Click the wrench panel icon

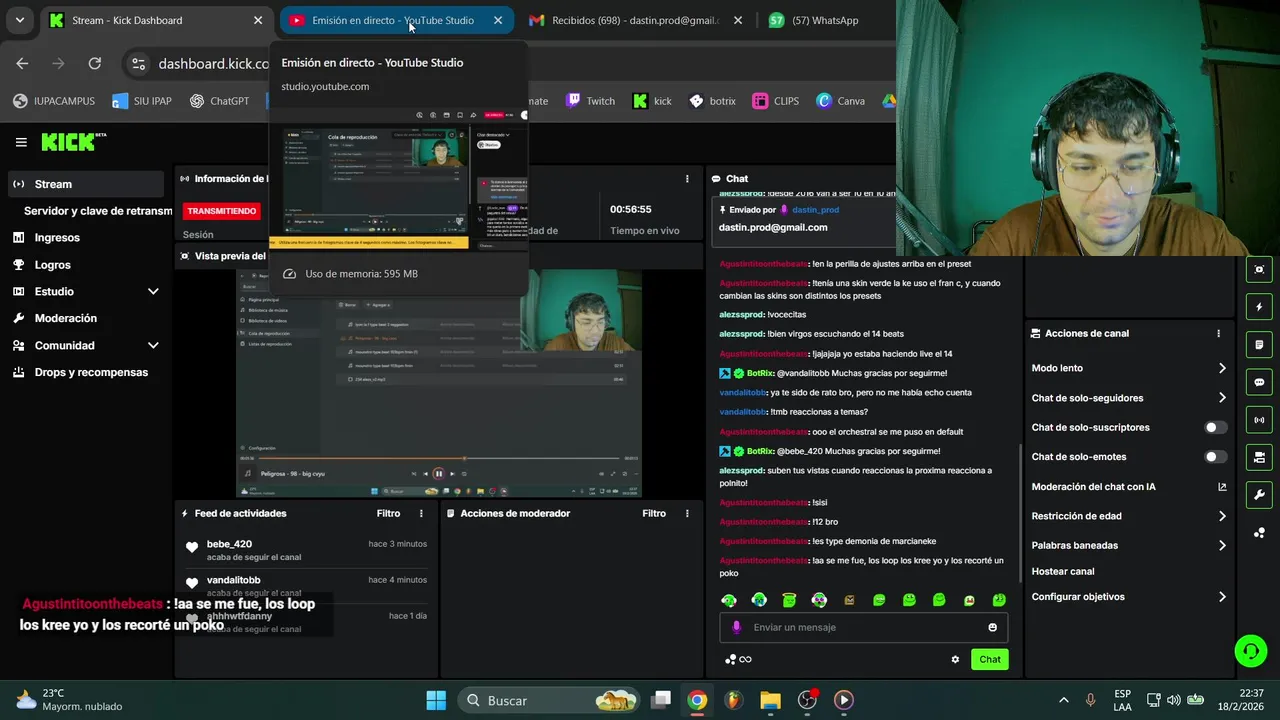(x=1259, y=495)
